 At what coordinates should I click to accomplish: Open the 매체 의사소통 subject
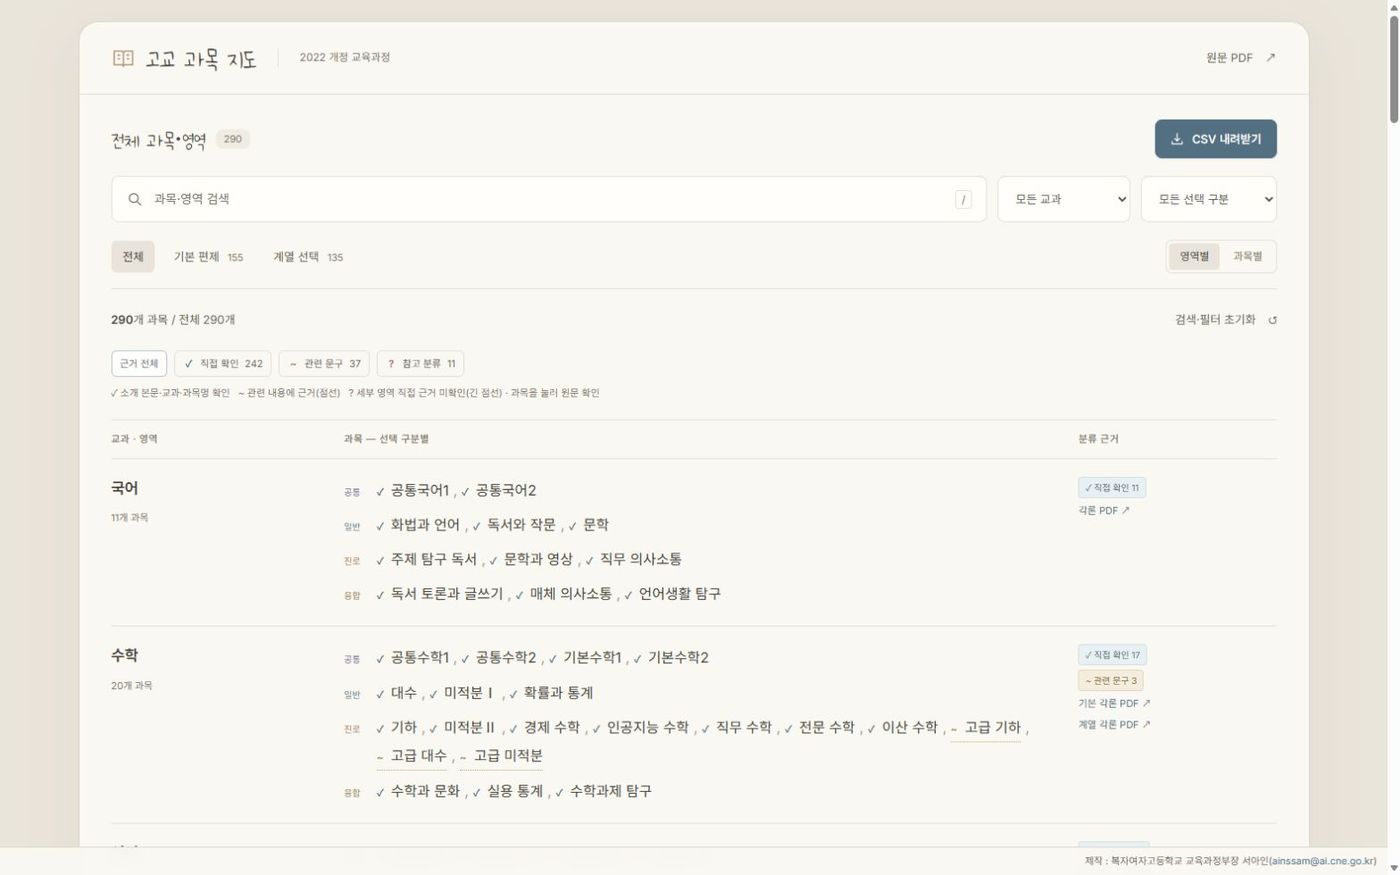tap(571, 594)
